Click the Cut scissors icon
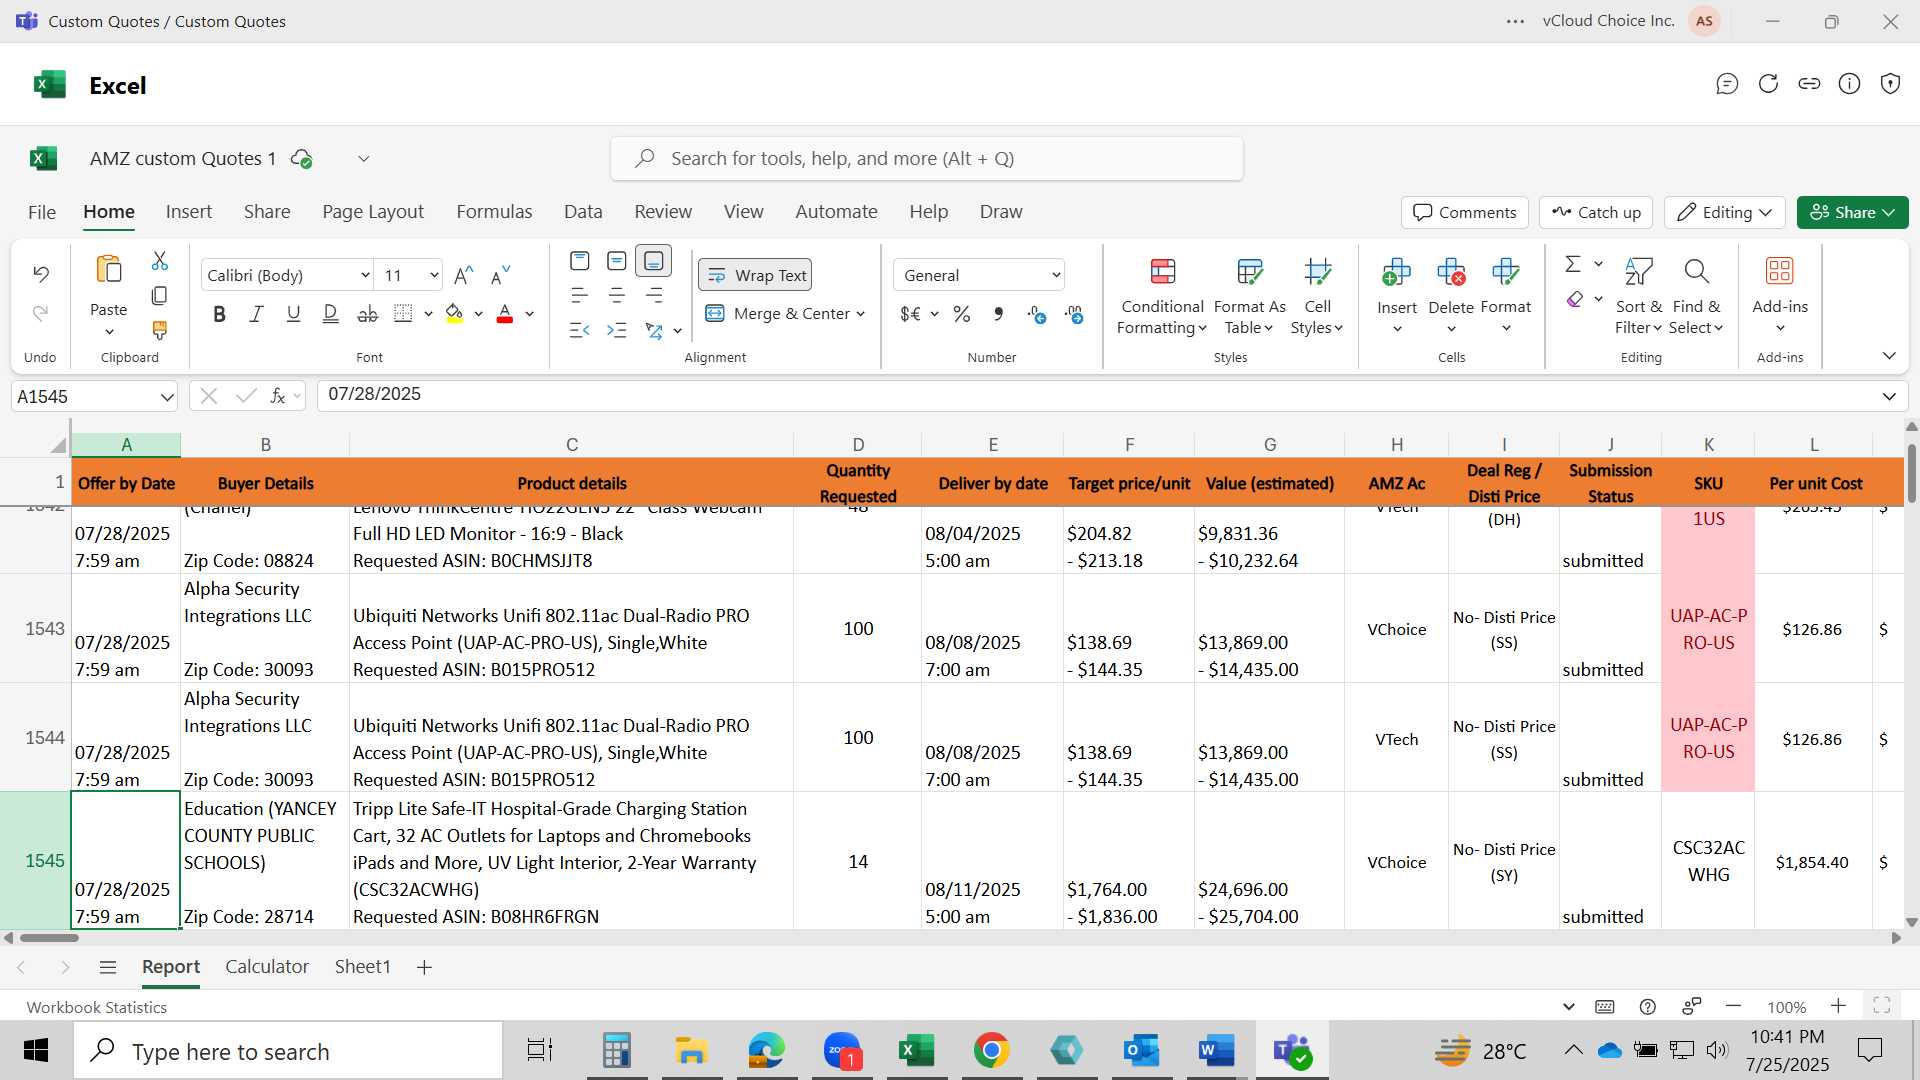 point(160,261)
